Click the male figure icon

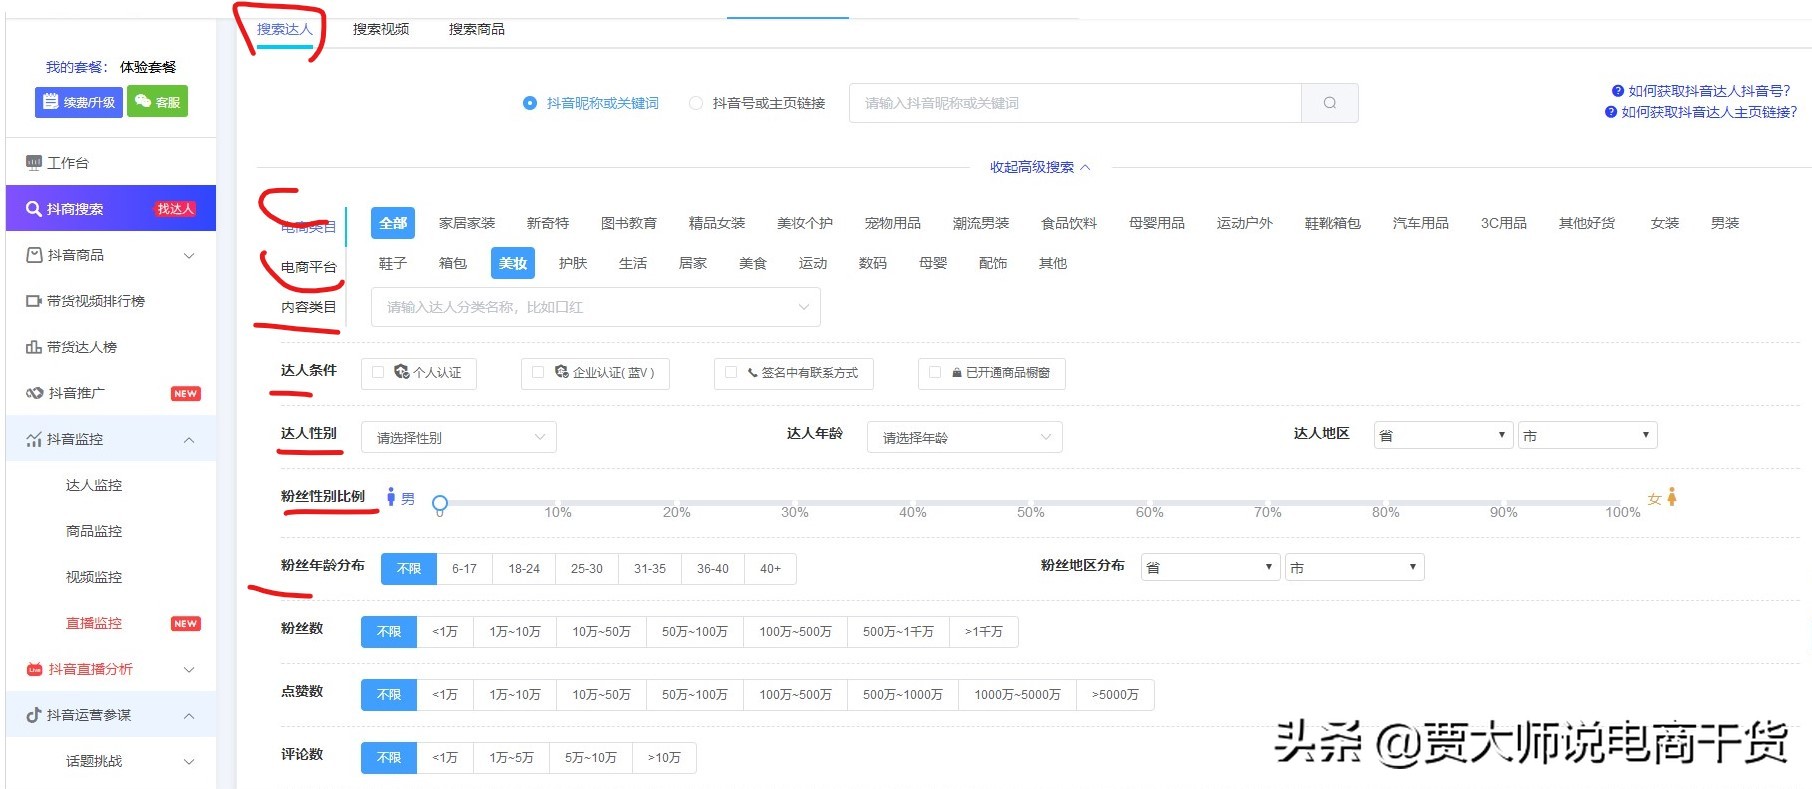[x=391, y=497]
